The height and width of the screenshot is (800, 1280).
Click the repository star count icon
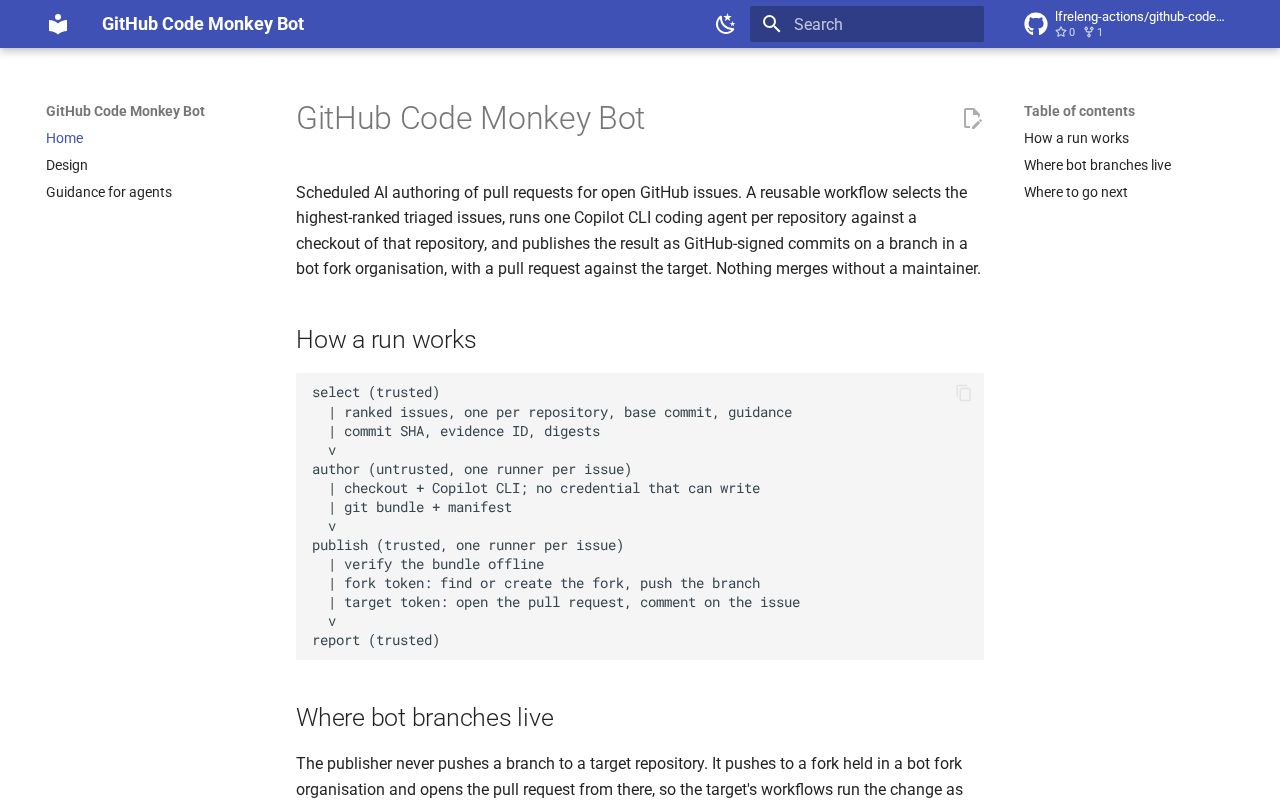tap(1060, 32)
